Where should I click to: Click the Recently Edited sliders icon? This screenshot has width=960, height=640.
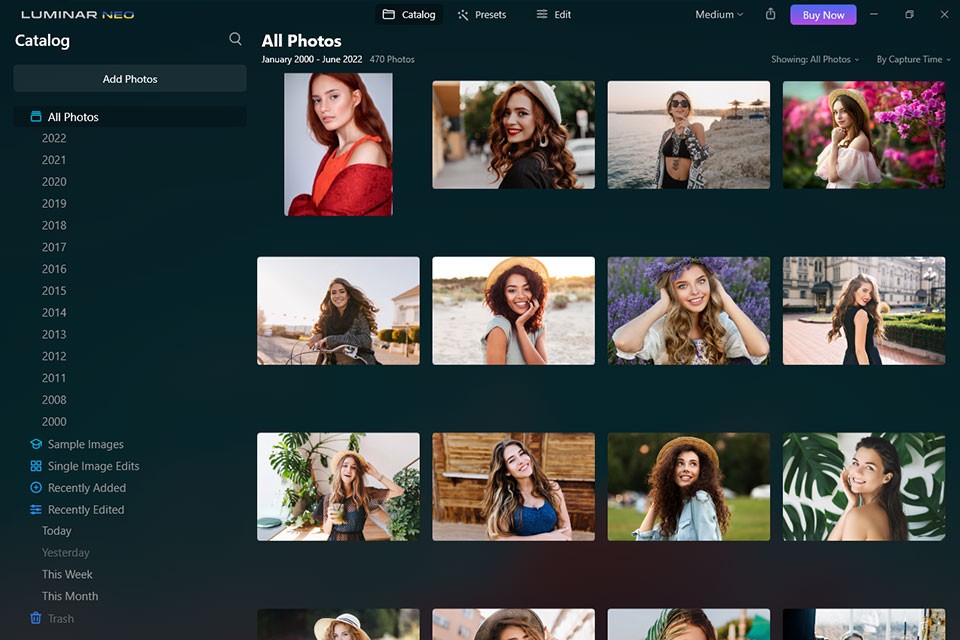[36, 510]
